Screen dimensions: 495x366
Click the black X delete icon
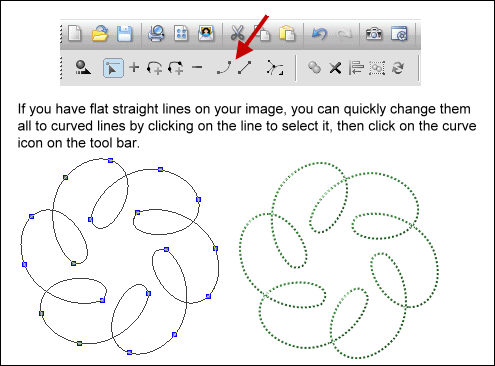tap(335, 68)
